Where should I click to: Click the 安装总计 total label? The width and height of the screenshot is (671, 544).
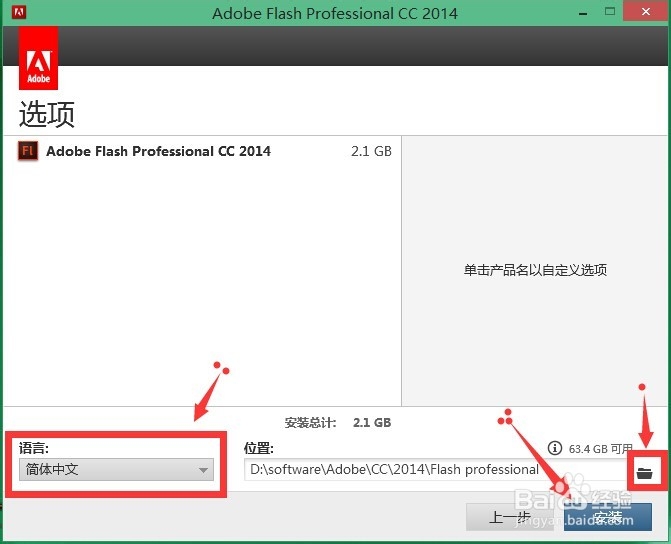click(x=310, y=423)
